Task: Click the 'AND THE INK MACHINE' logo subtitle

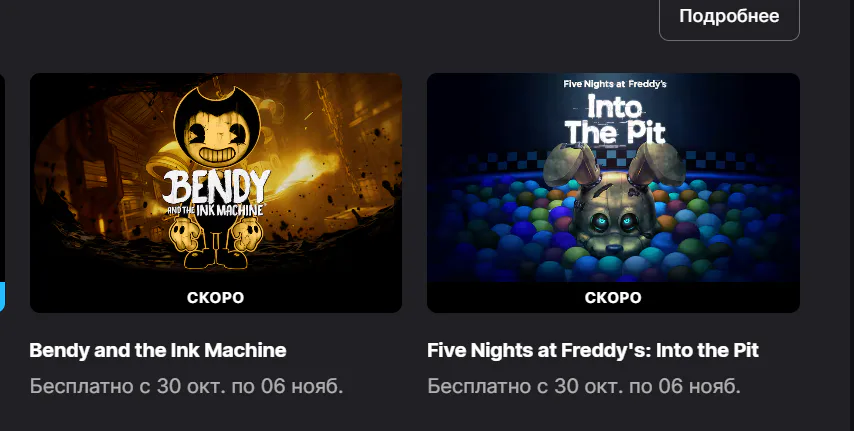Action: click(x=216, y=210)
